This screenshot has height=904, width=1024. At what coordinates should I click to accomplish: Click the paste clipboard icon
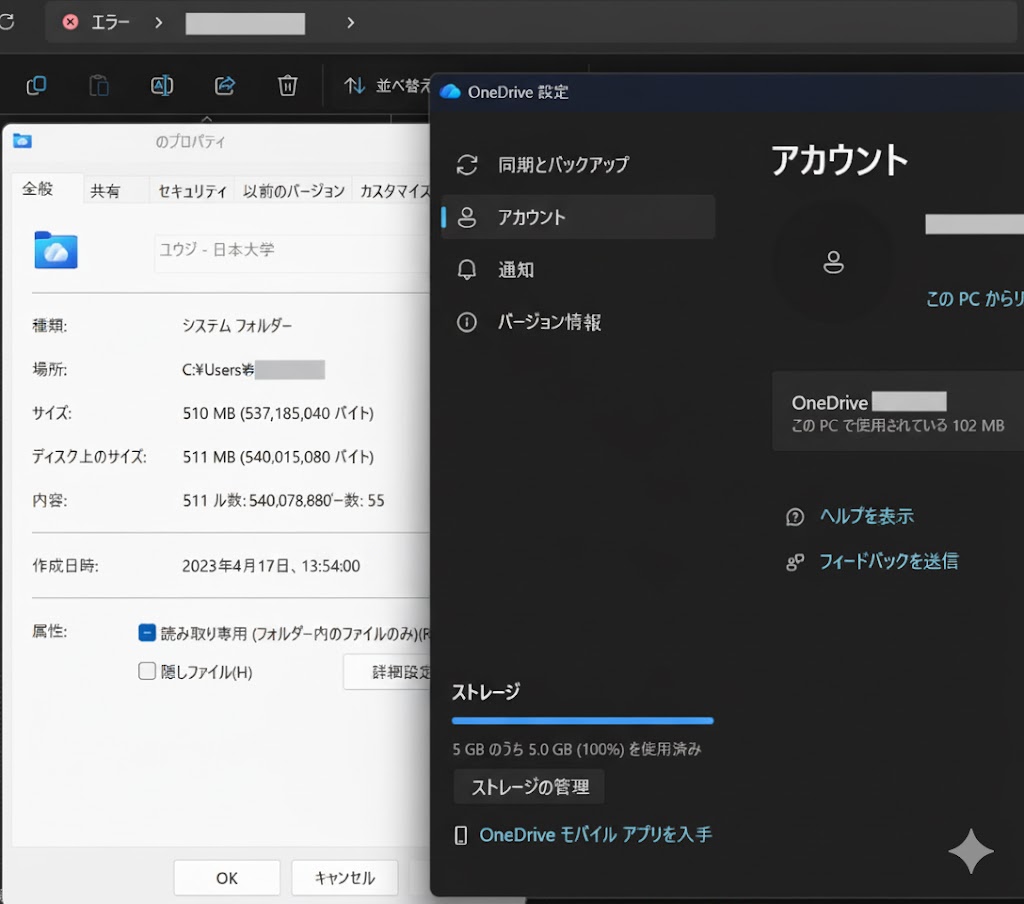(x=99, y=86)
